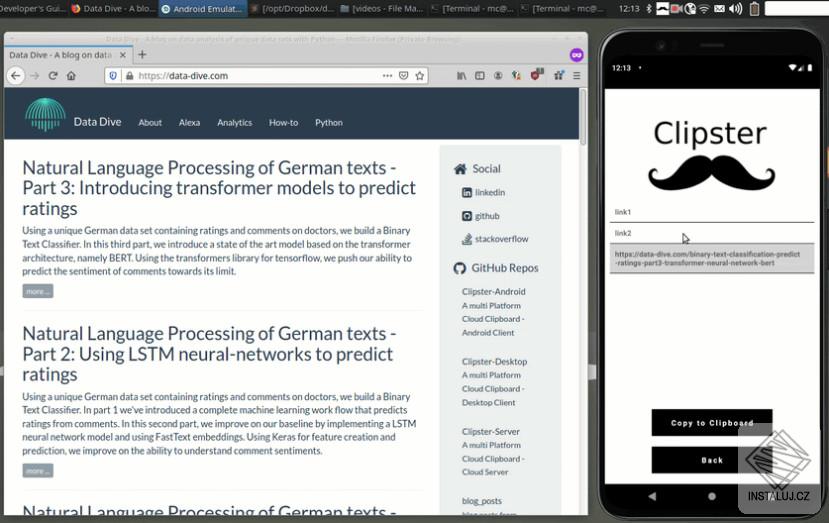Screen dimensions: 829x523
Task: Select link2 row in Clipster
Action: pos(712,233)
